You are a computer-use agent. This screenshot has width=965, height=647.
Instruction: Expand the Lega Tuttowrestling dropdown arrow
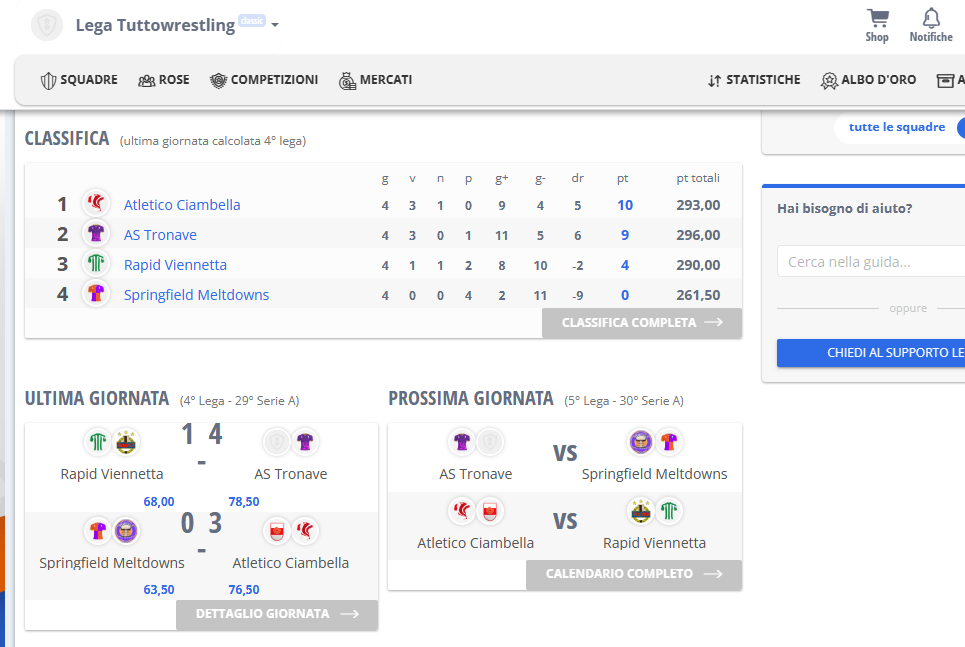coord(275,25)
